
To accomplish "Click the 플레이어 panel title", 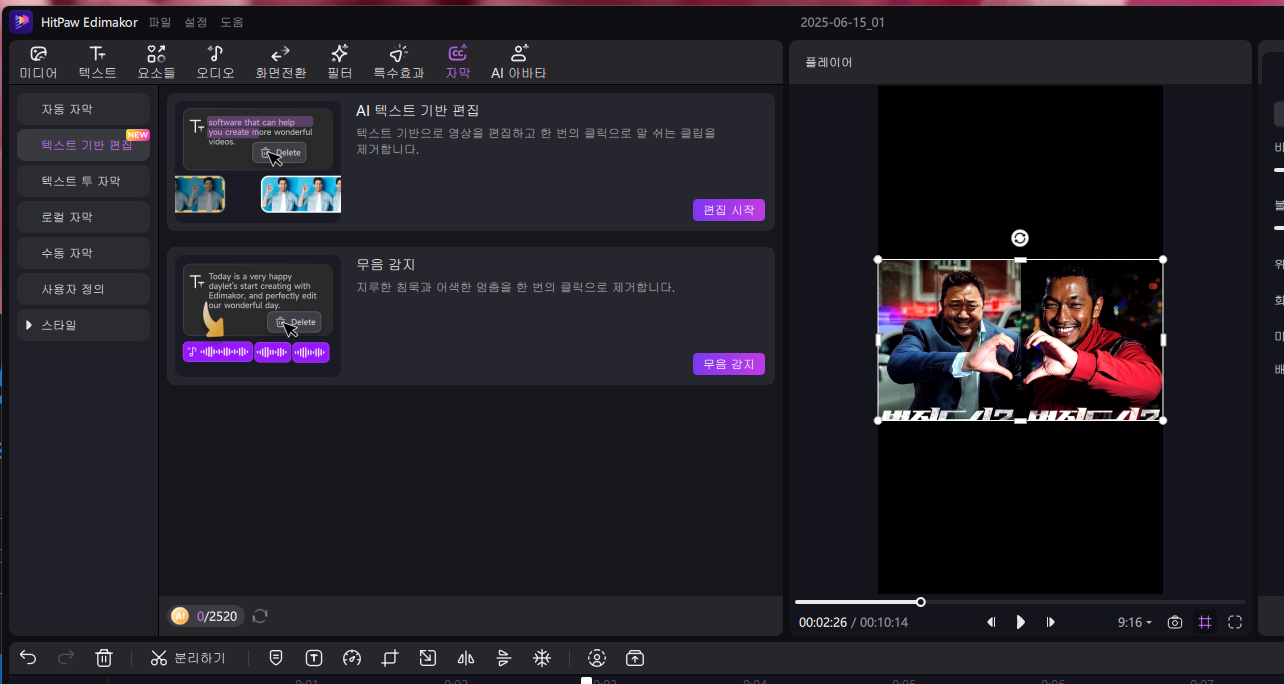I will 829,62.
